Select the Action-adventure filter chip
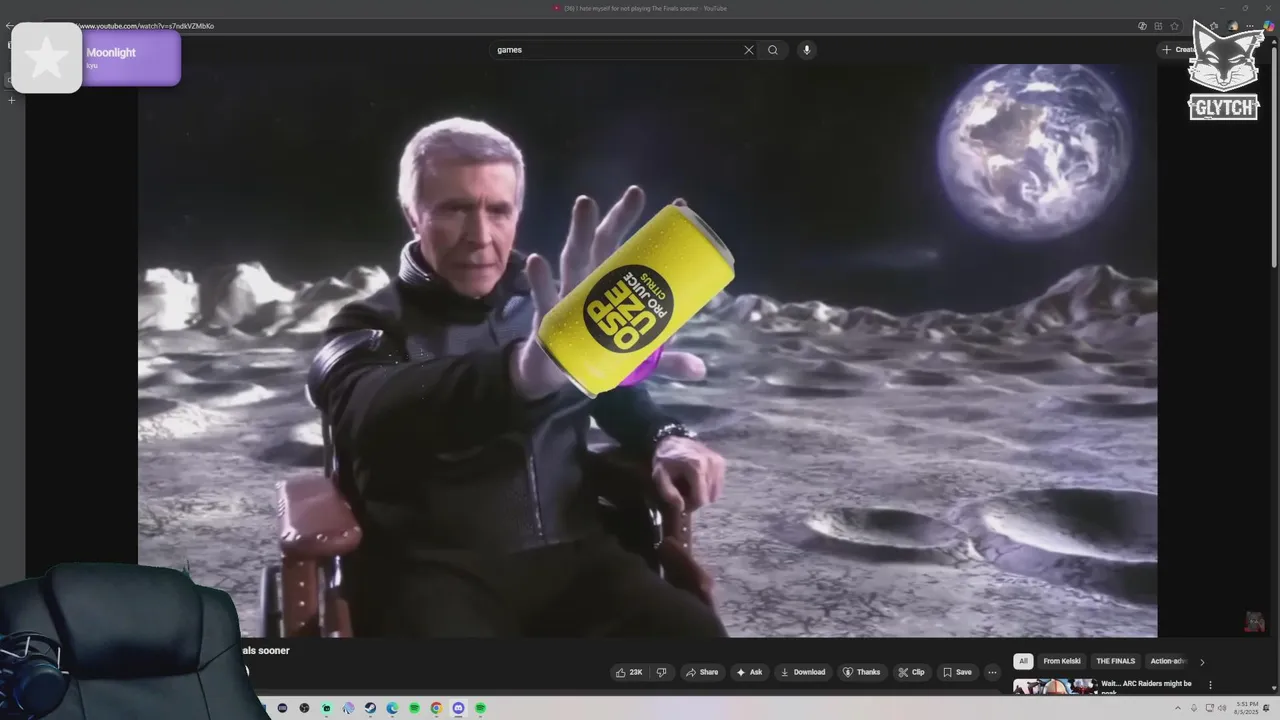 (1168, 661)
